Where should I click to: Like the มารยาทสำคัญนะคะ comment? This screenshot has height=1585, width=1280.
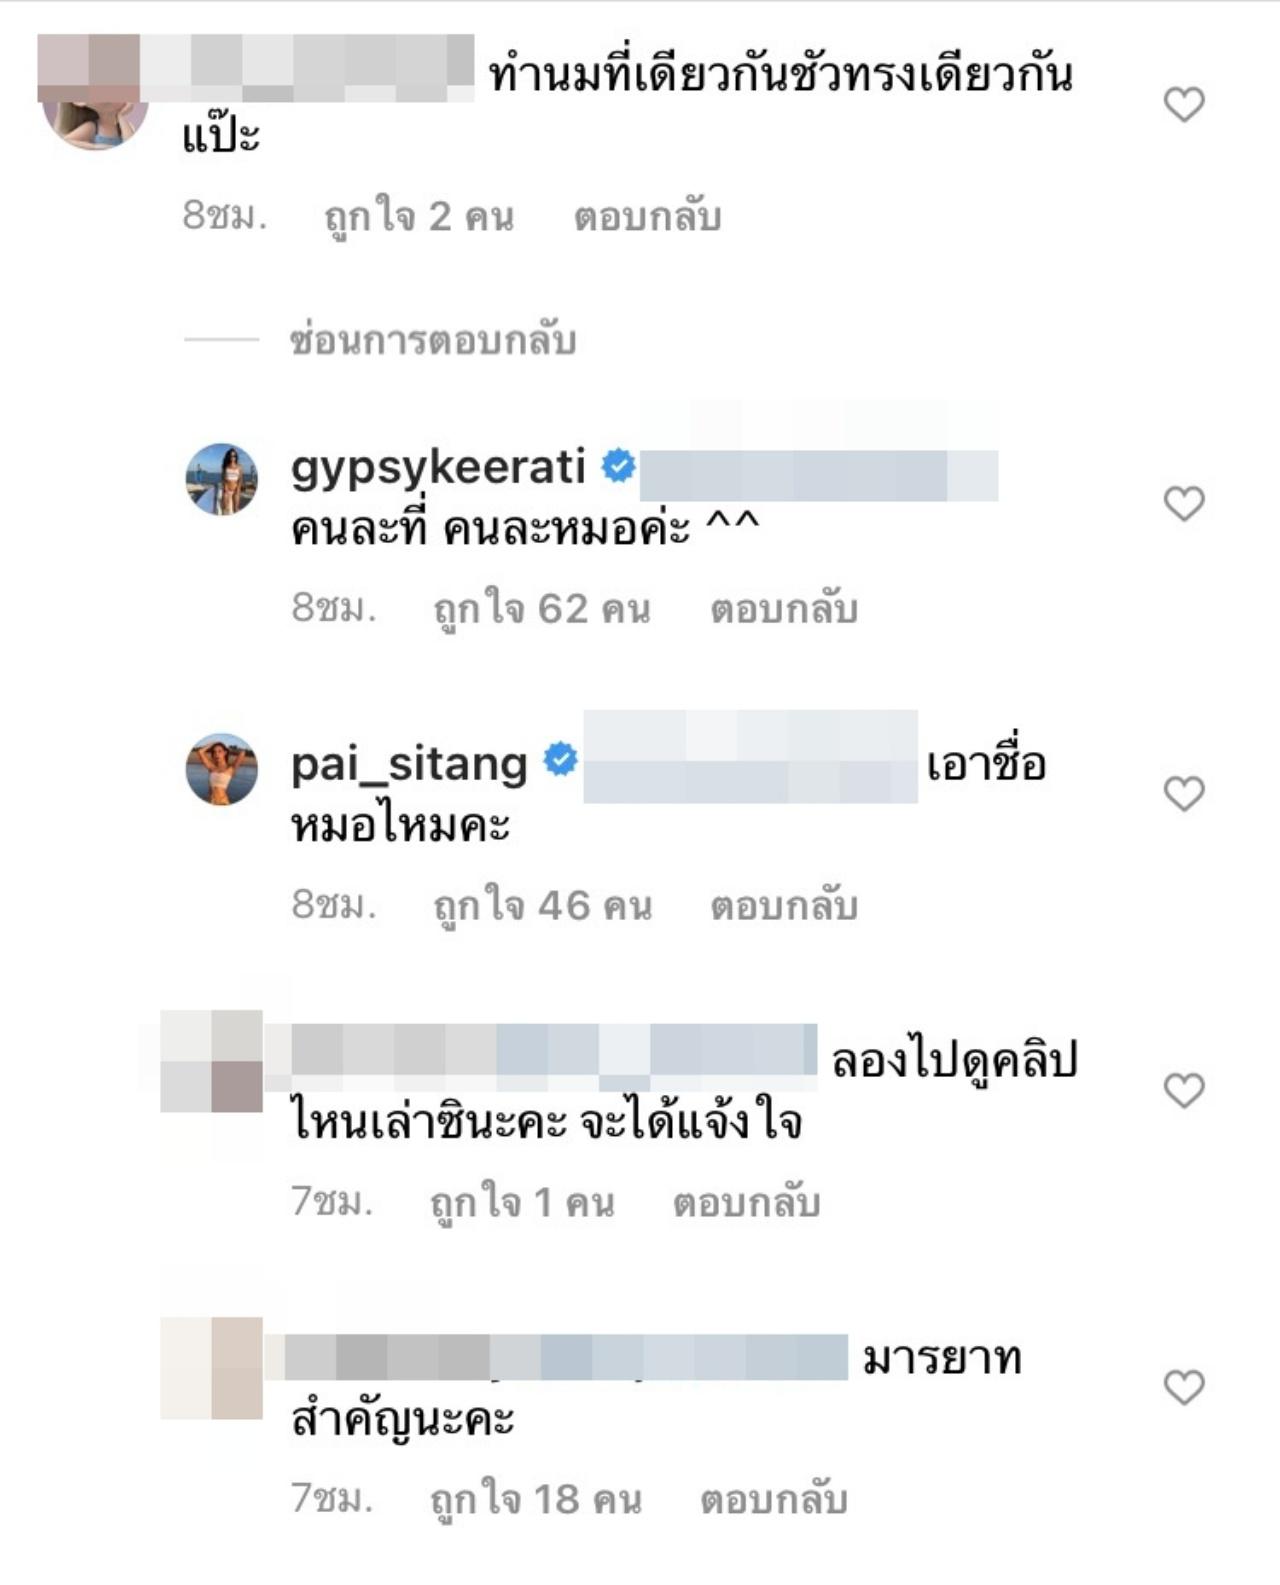pyautogui.click(x=1184, y=1387)
